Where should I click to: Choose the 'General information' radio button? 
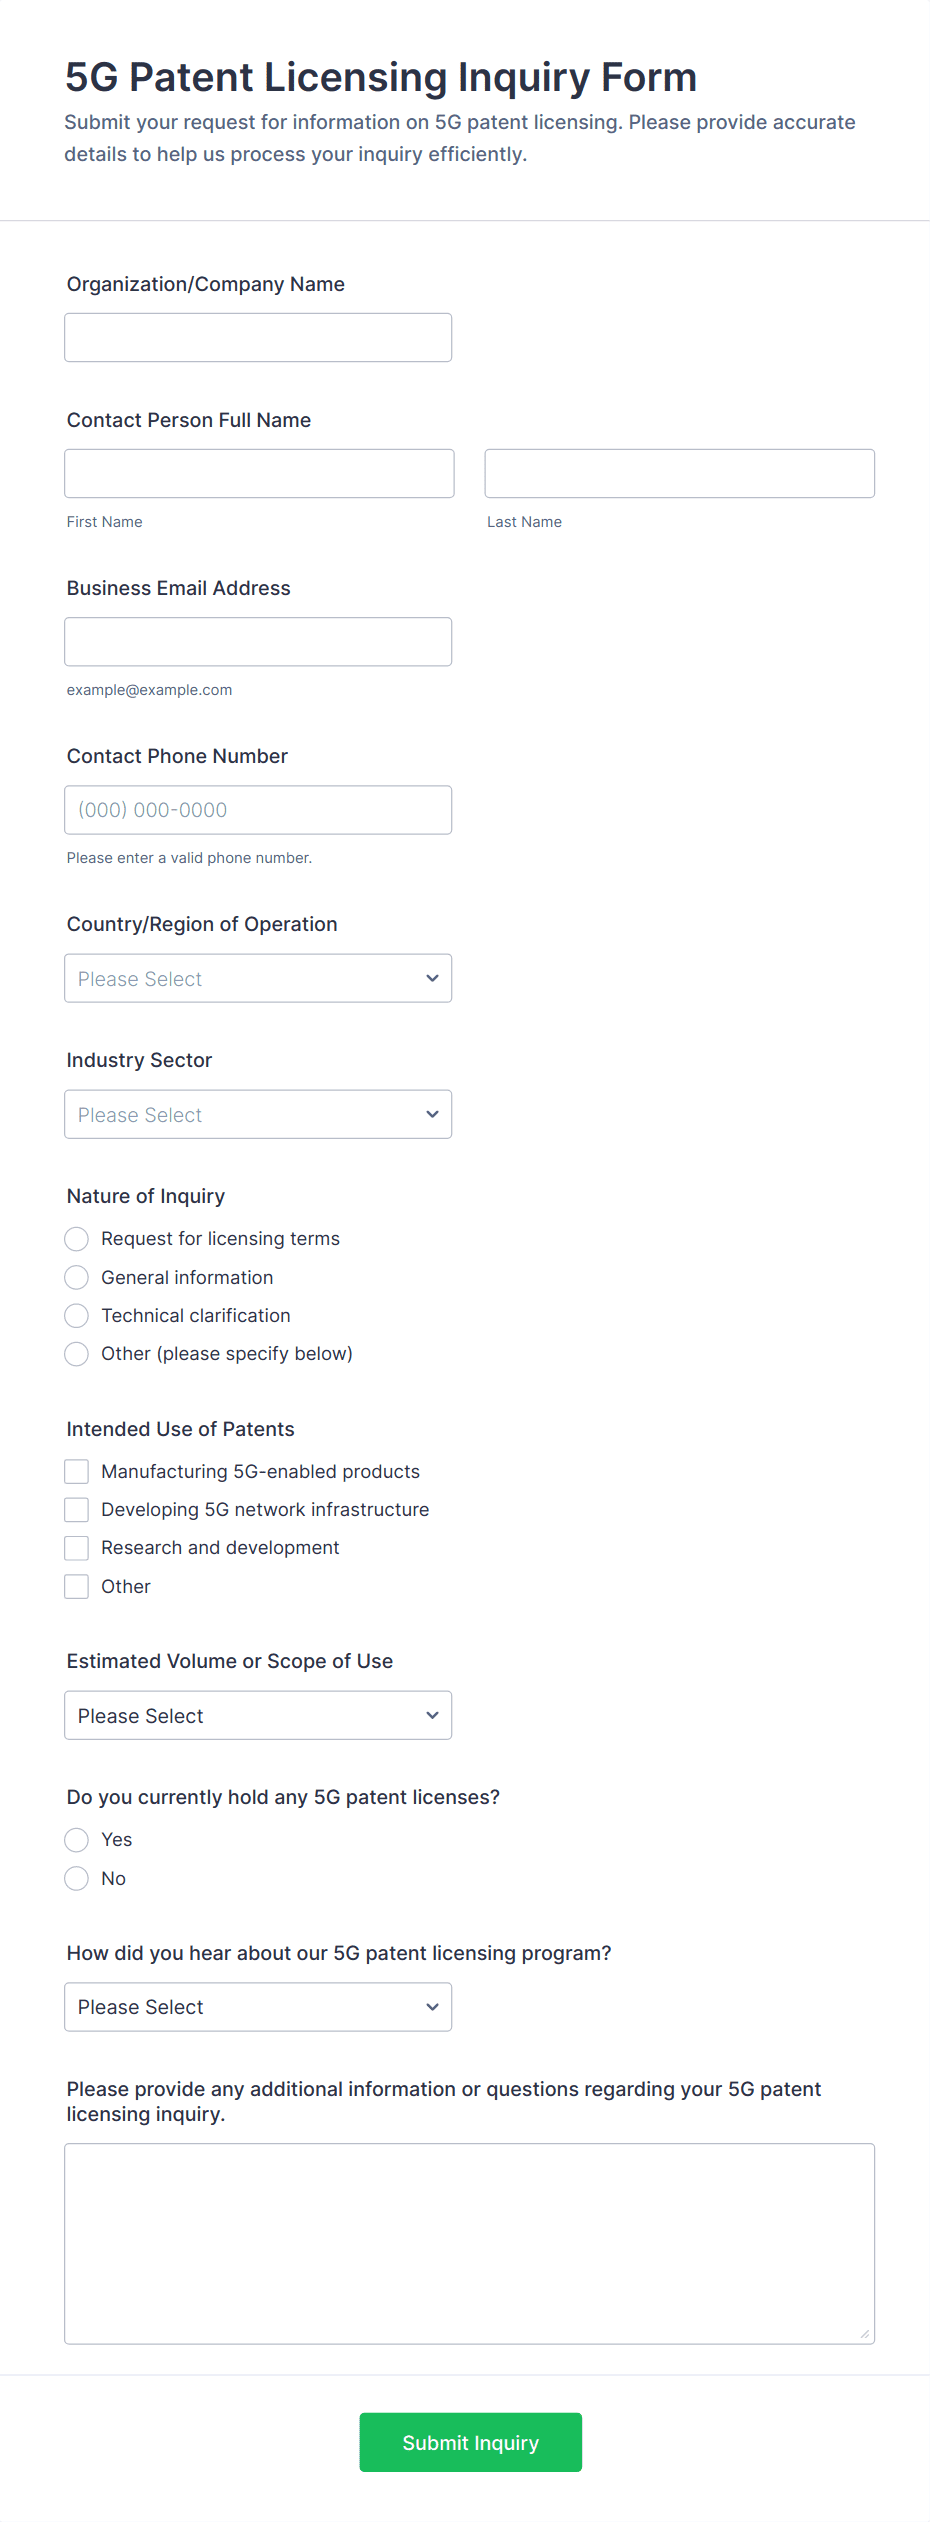pos(77,1277)
